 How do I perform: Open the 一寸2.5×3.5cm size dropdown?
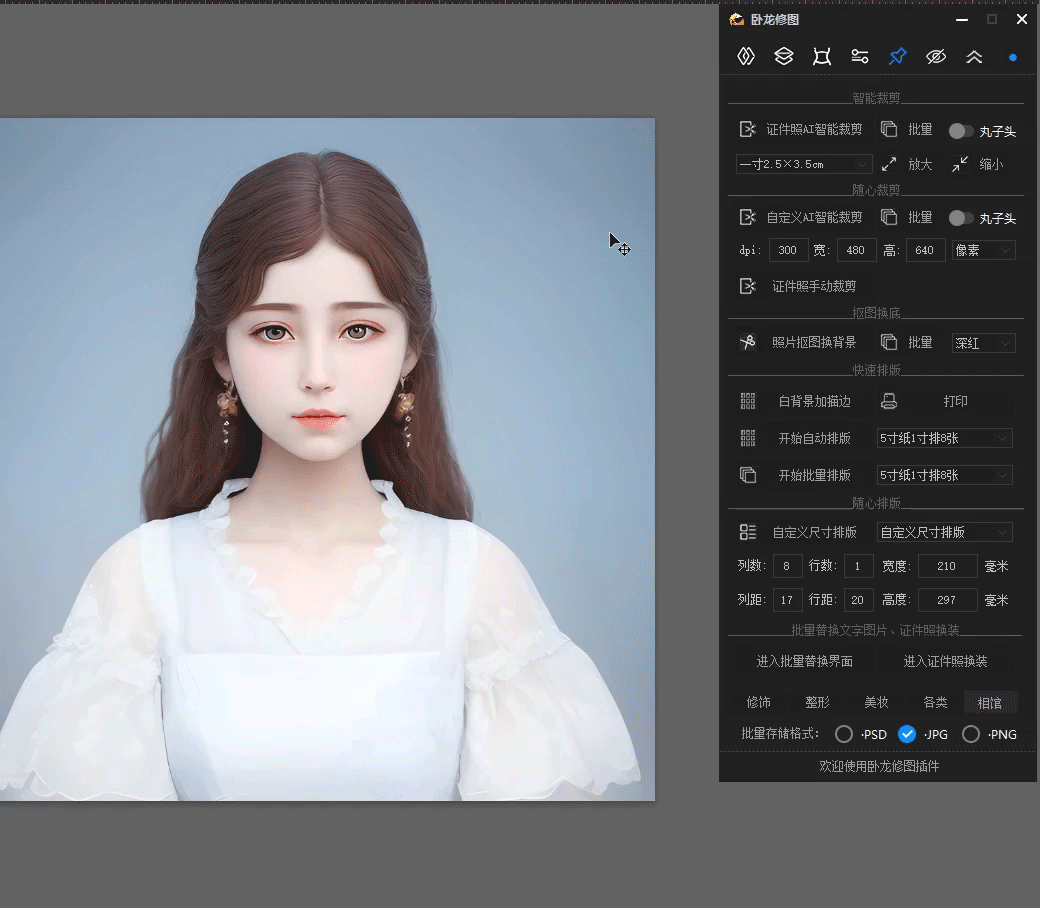pyautogui.click(x=803, y=163)
